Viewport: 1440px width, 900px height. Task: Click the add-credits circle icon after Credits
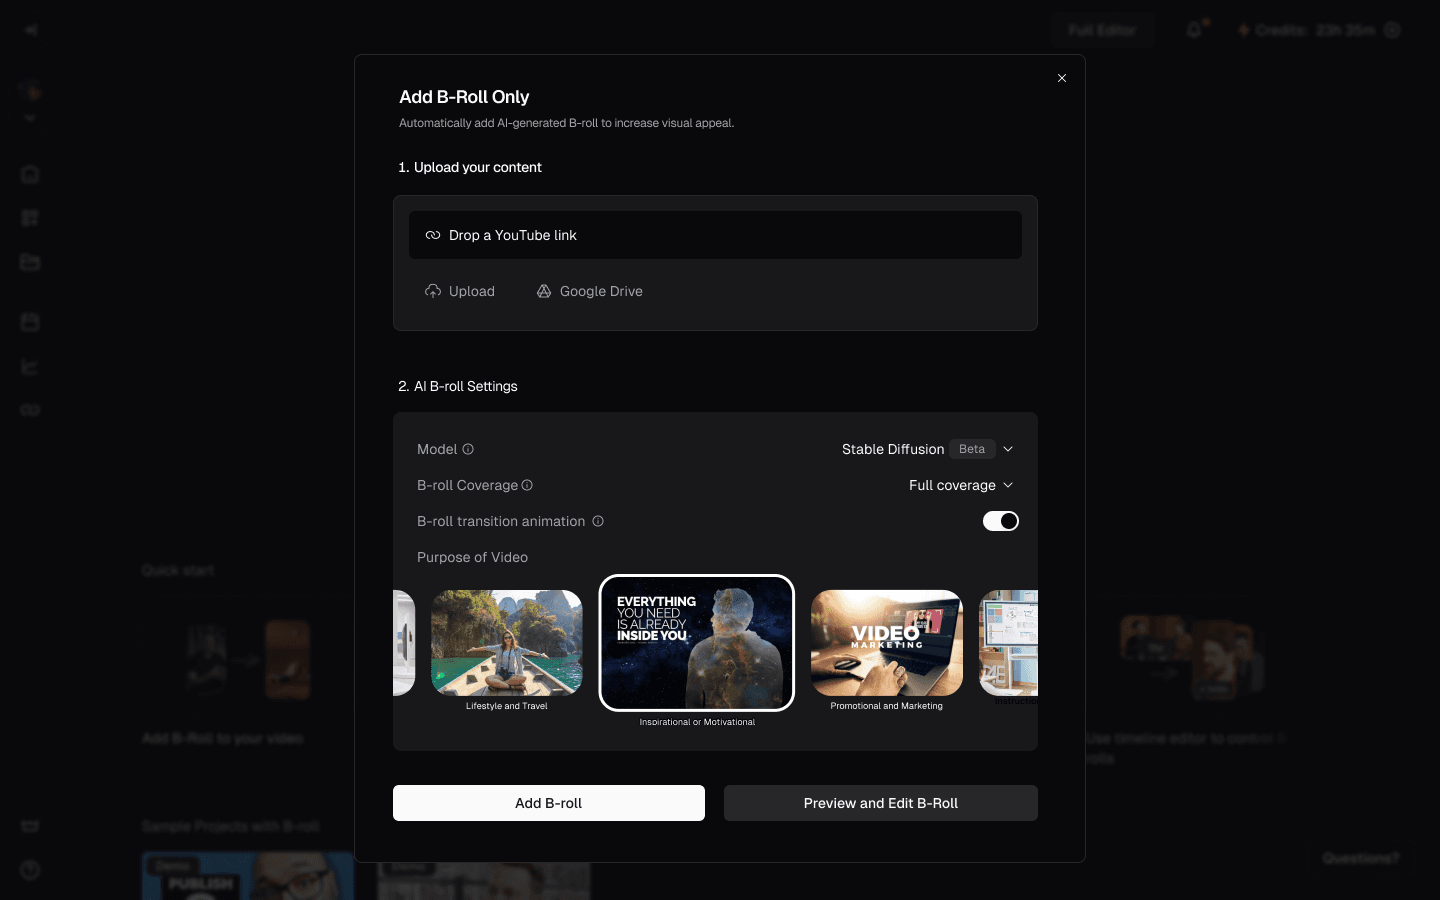coord(1392,30)
